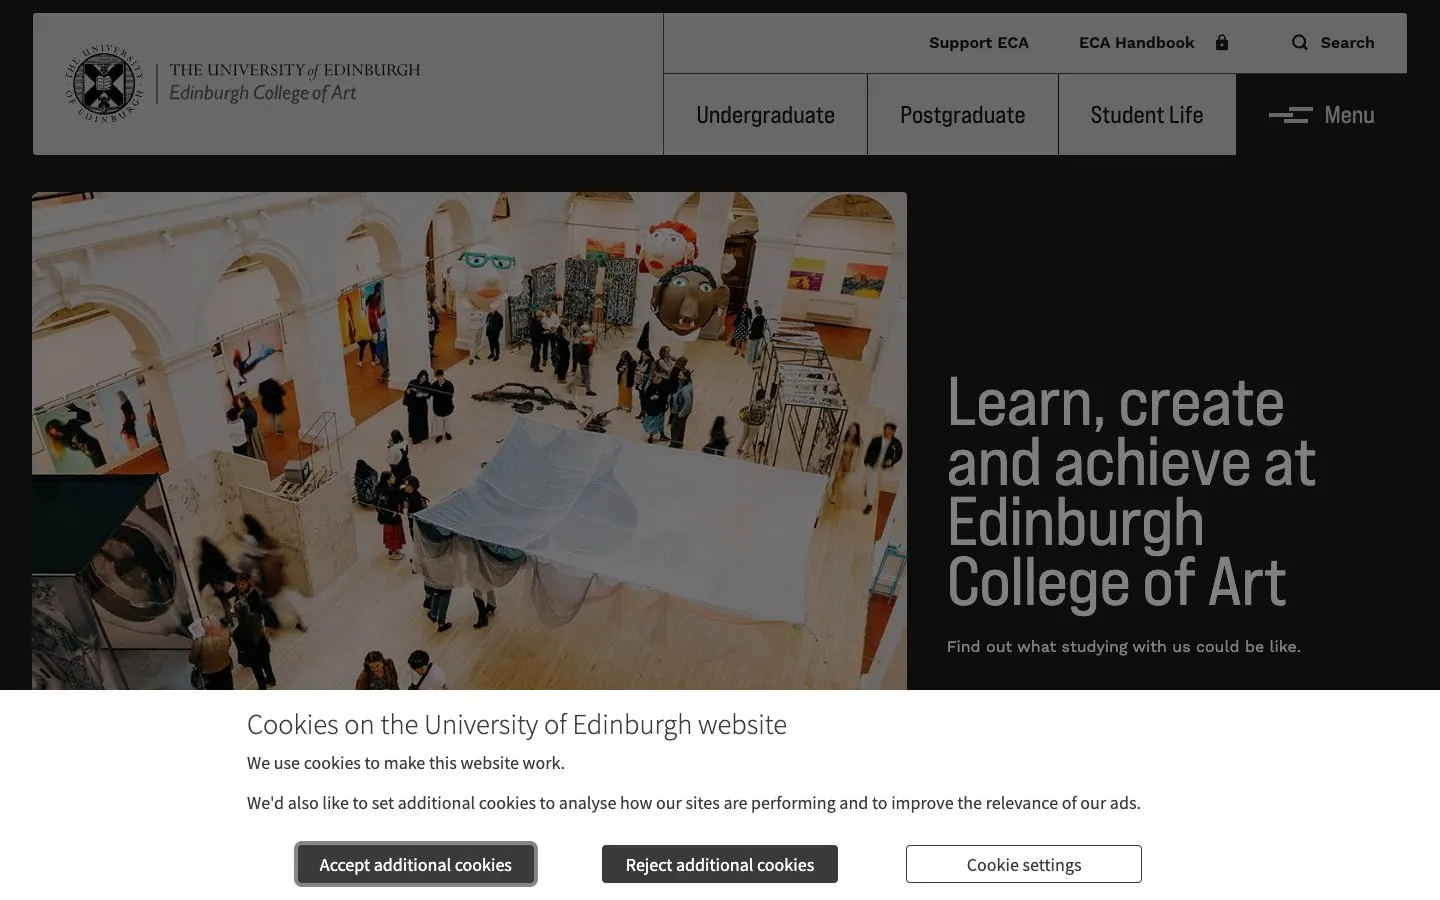Go to the Postgraduate section
1440x900 pixels.
962,115
